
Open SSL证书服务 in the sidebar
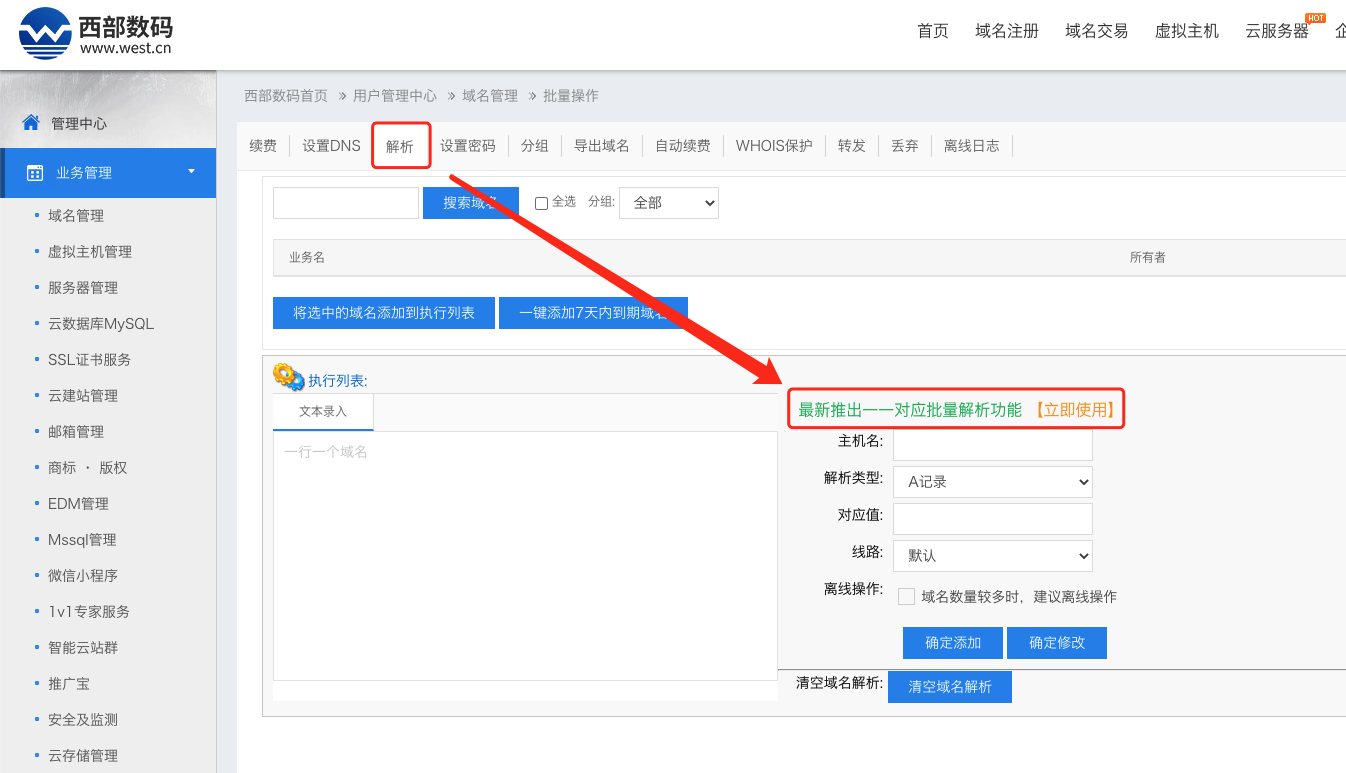pos(89,360)
